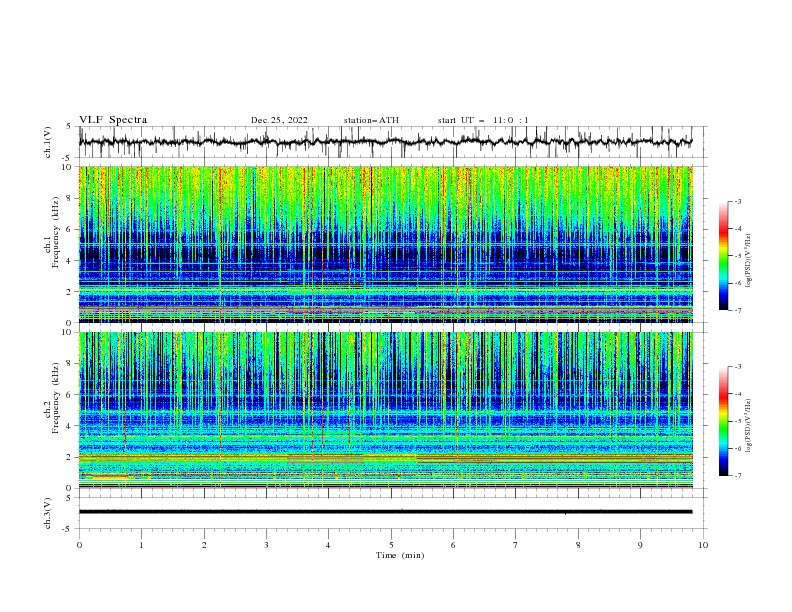Click the time-axis tick label "1"
This screenshot has height=612, width=792.
point(141,545)
